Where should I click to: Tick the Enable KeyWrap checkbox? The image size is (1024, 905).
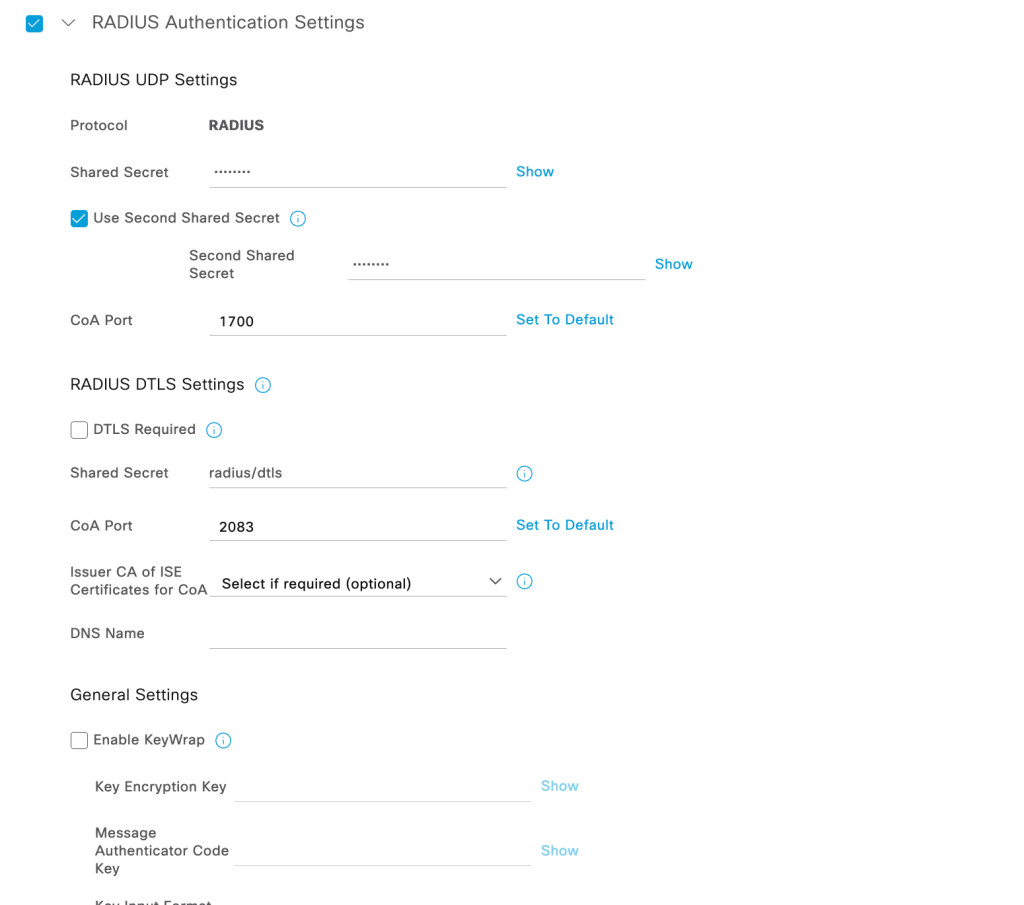79,741
